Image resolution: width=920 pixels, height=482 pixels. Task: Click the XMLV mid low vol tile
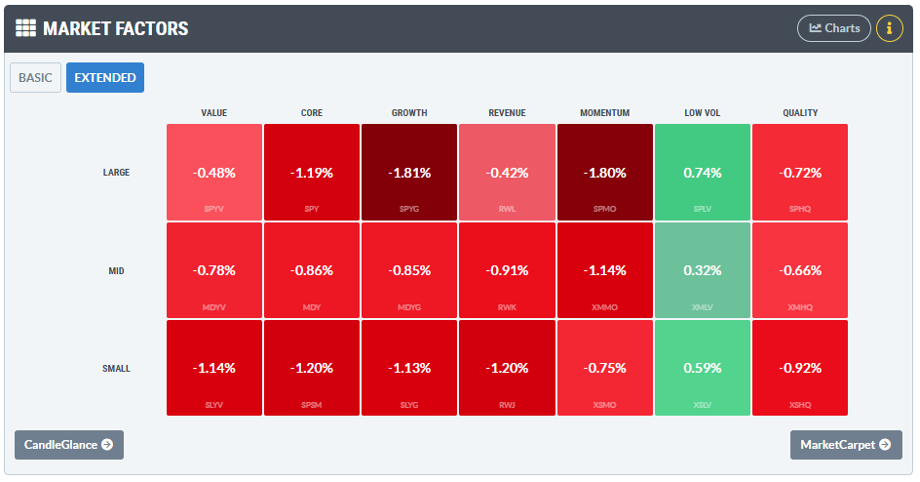[702, 270]
